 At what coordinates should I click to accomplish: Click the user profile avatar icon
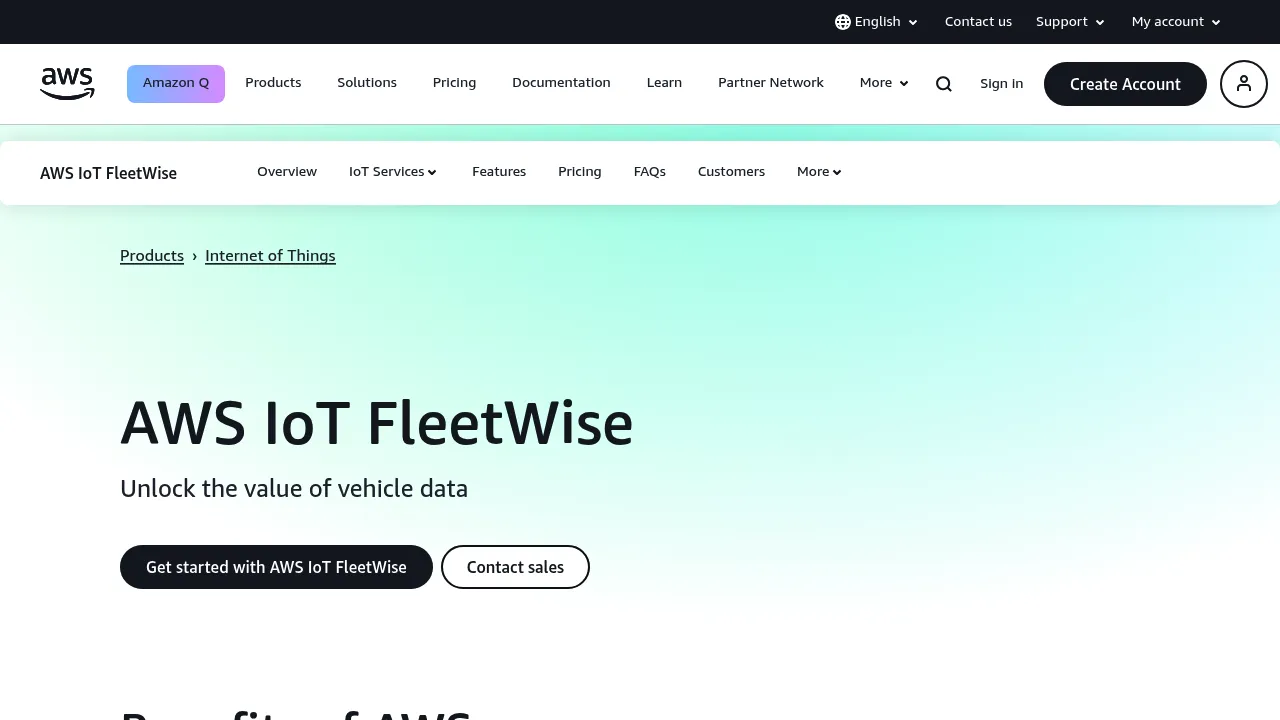pos(1244,84)
